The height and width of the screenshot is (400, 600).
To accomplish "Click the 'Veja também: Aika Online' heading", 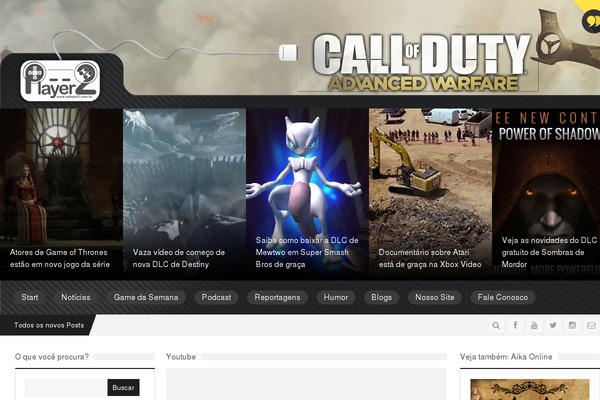I will 506,357.
